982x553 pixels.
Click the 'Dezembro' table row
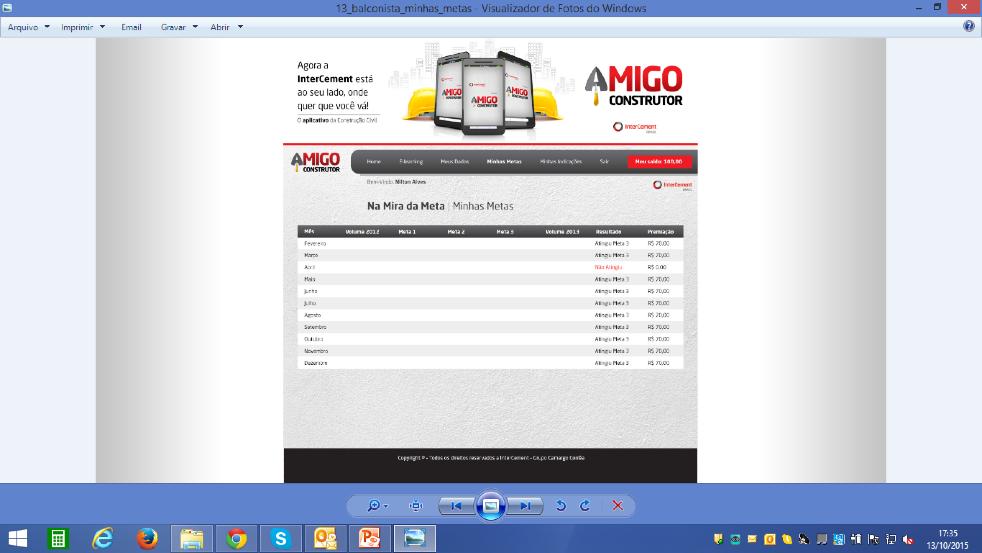(490, 363)
